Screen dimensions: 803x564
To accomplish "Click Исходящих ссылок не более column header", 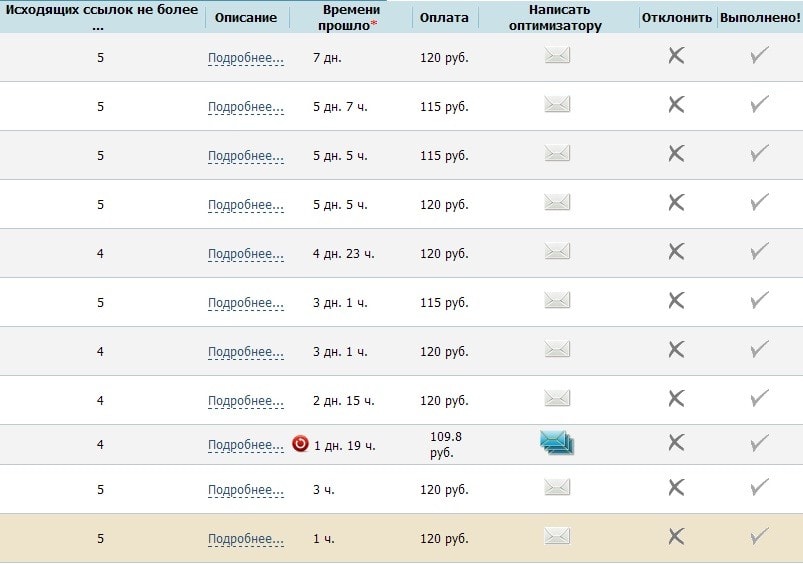I will [100, 17].
